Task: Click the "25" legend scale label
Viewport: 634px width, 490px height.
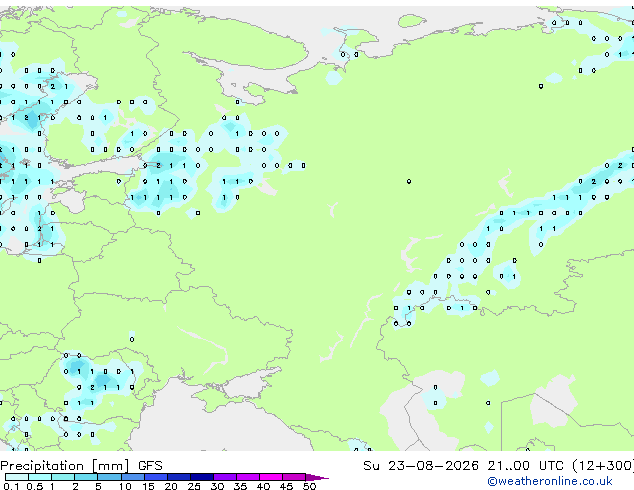Action: (194, 486)
